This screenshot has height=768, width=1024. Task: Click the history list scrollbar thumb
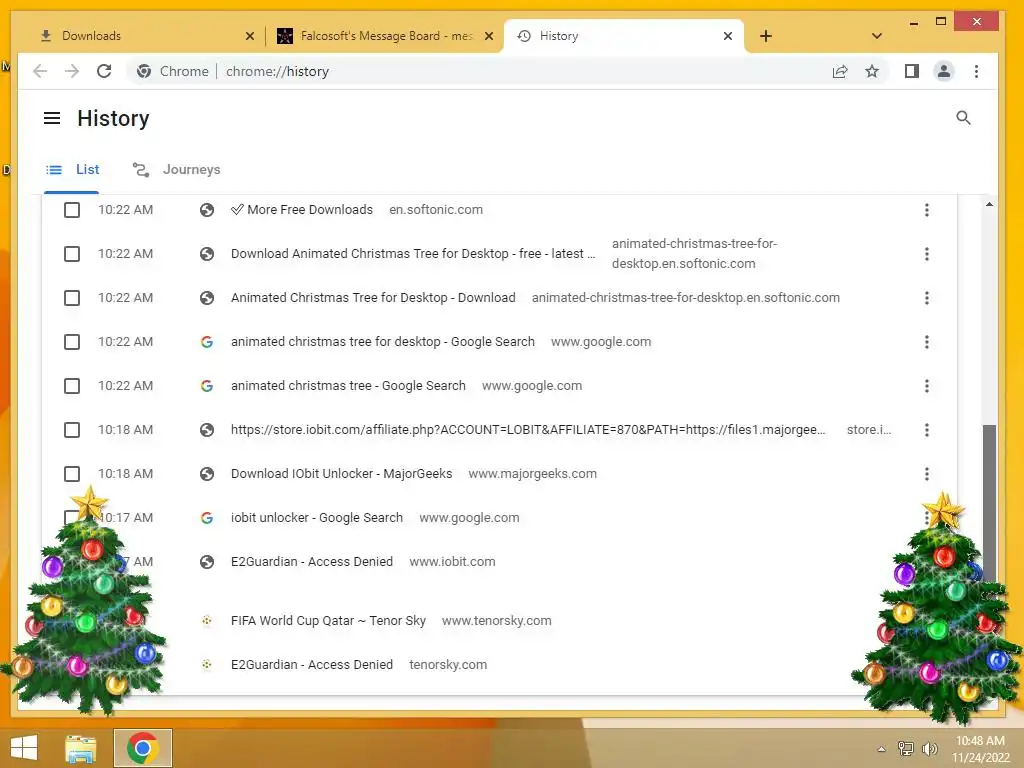click(x=989, y=503)
